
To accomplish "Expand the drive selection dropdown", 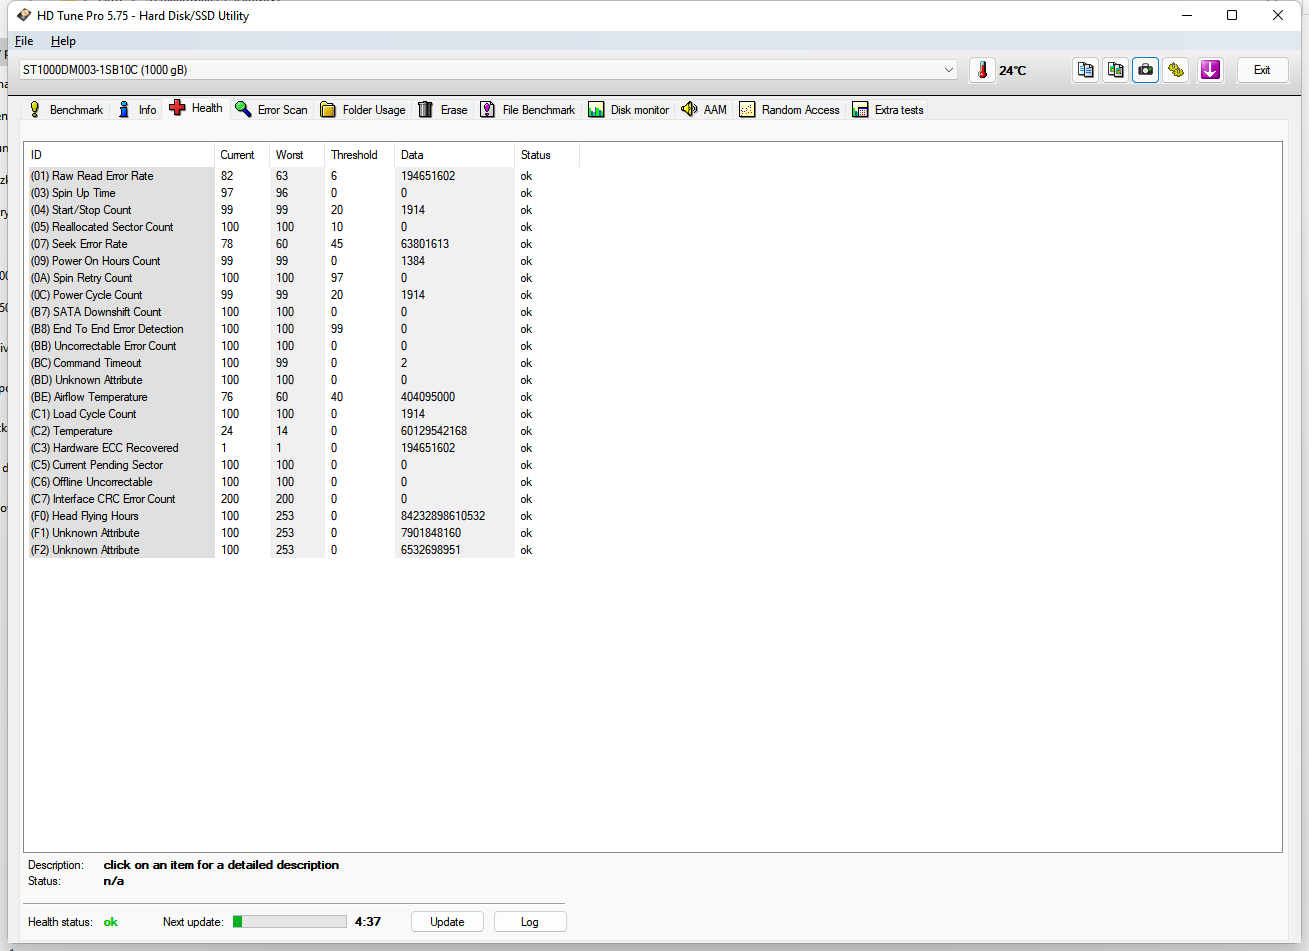I will point(948,70).
